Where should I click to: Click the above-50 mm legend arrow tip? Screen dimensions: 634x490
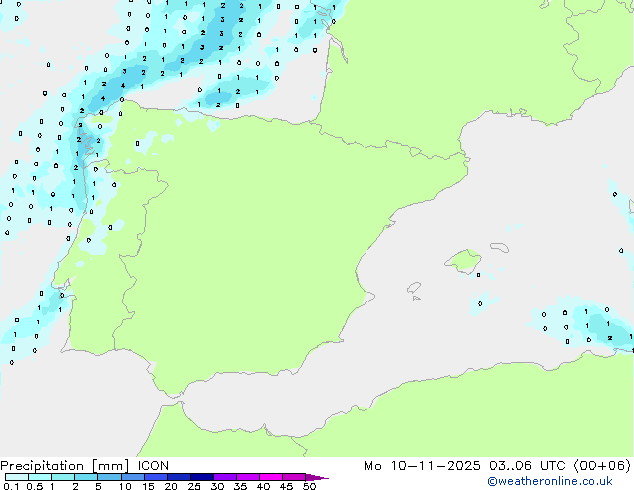pos(317,477)
